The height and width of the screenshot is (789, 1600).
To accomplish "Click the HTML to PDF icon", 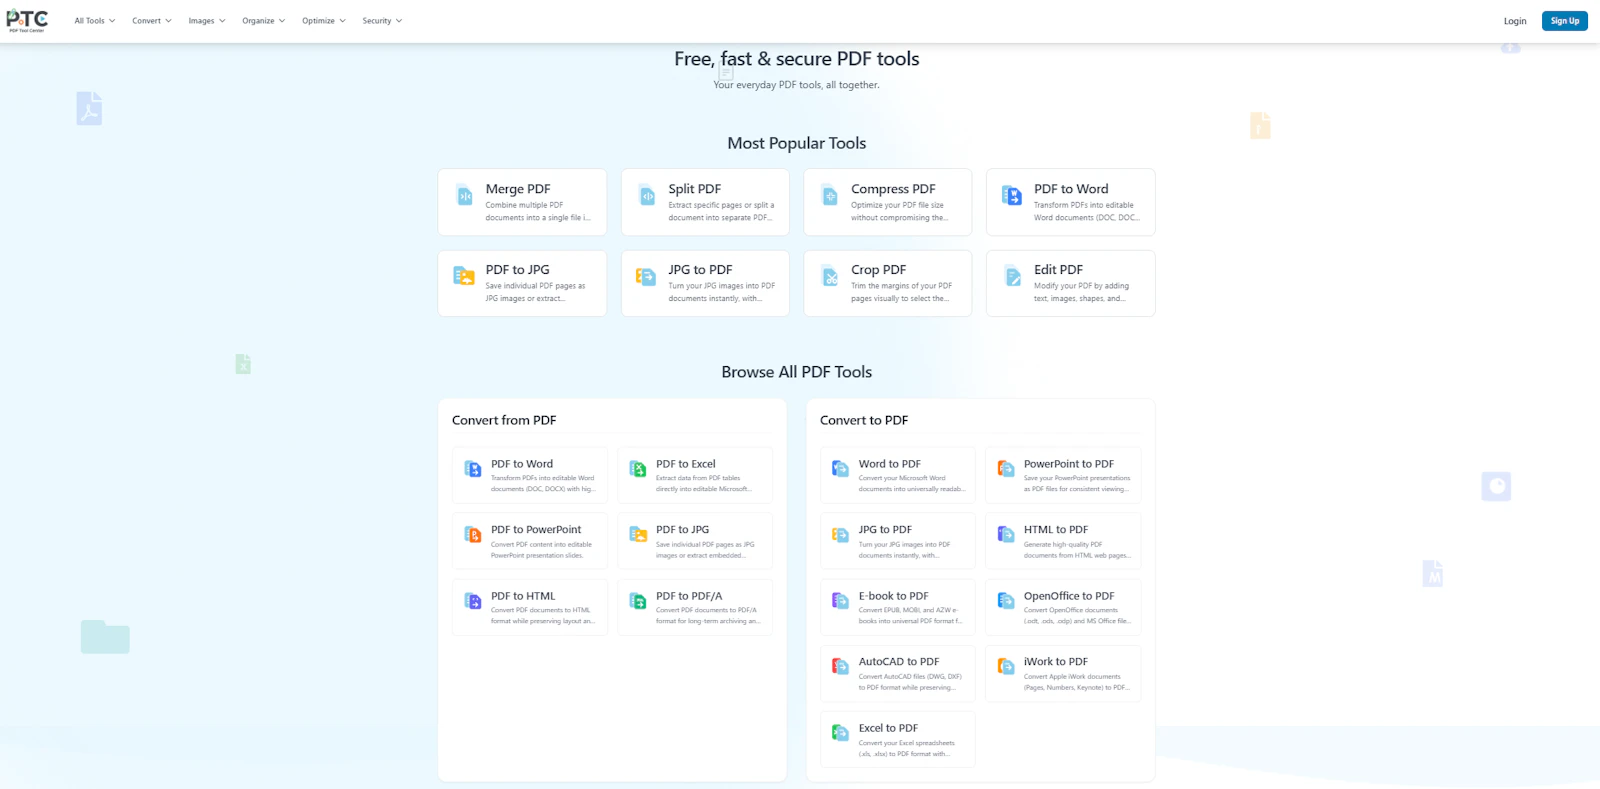I will (1006, 535).
